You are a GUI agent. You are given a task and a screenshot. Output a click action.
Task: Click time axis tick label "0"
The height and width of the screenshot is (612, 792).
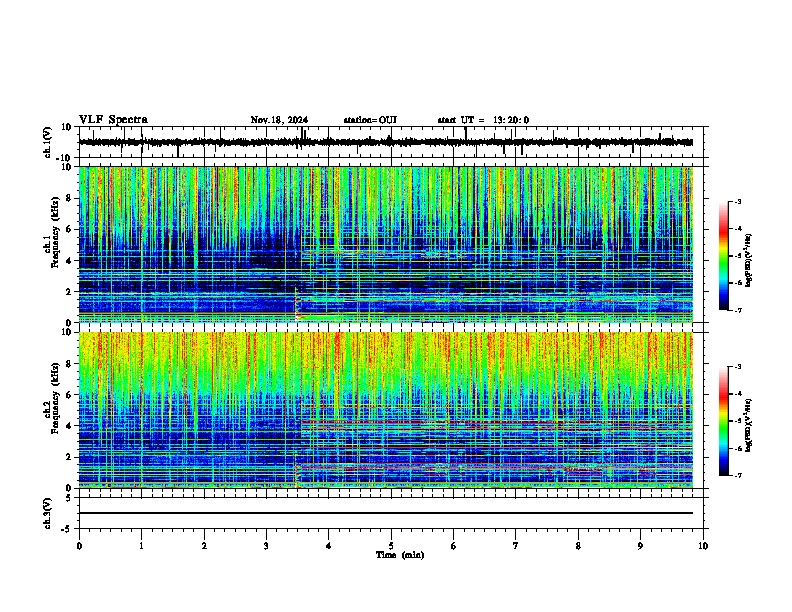pyautogui.click(x=79, y=546)
